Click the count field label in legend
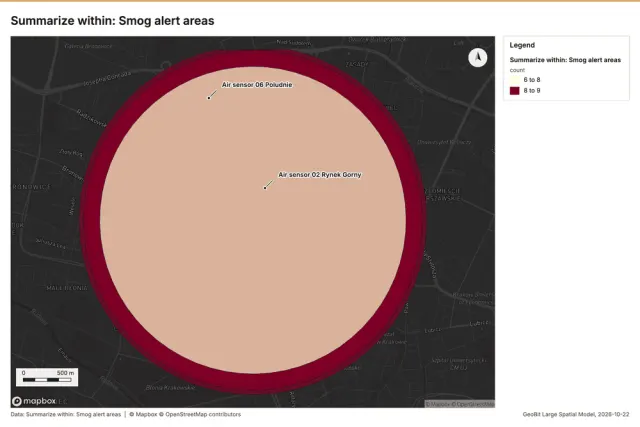This screenshot has height=427, width=640. coord(517,70)
